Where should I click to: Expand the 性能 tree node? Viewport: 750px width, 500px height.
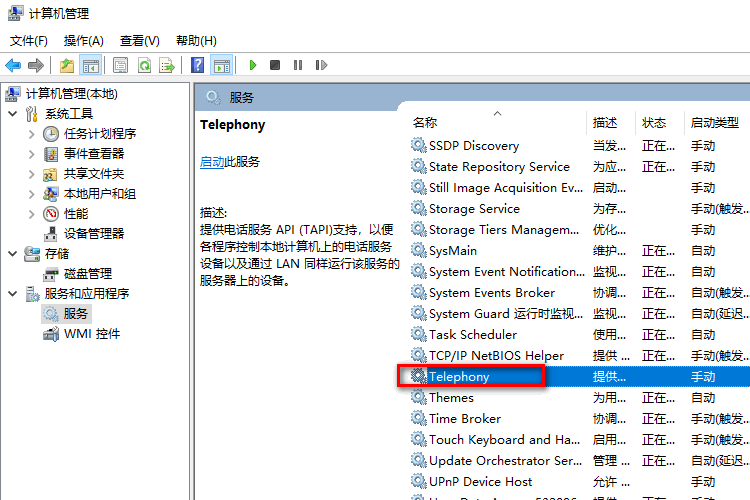[x=32, y=214]
